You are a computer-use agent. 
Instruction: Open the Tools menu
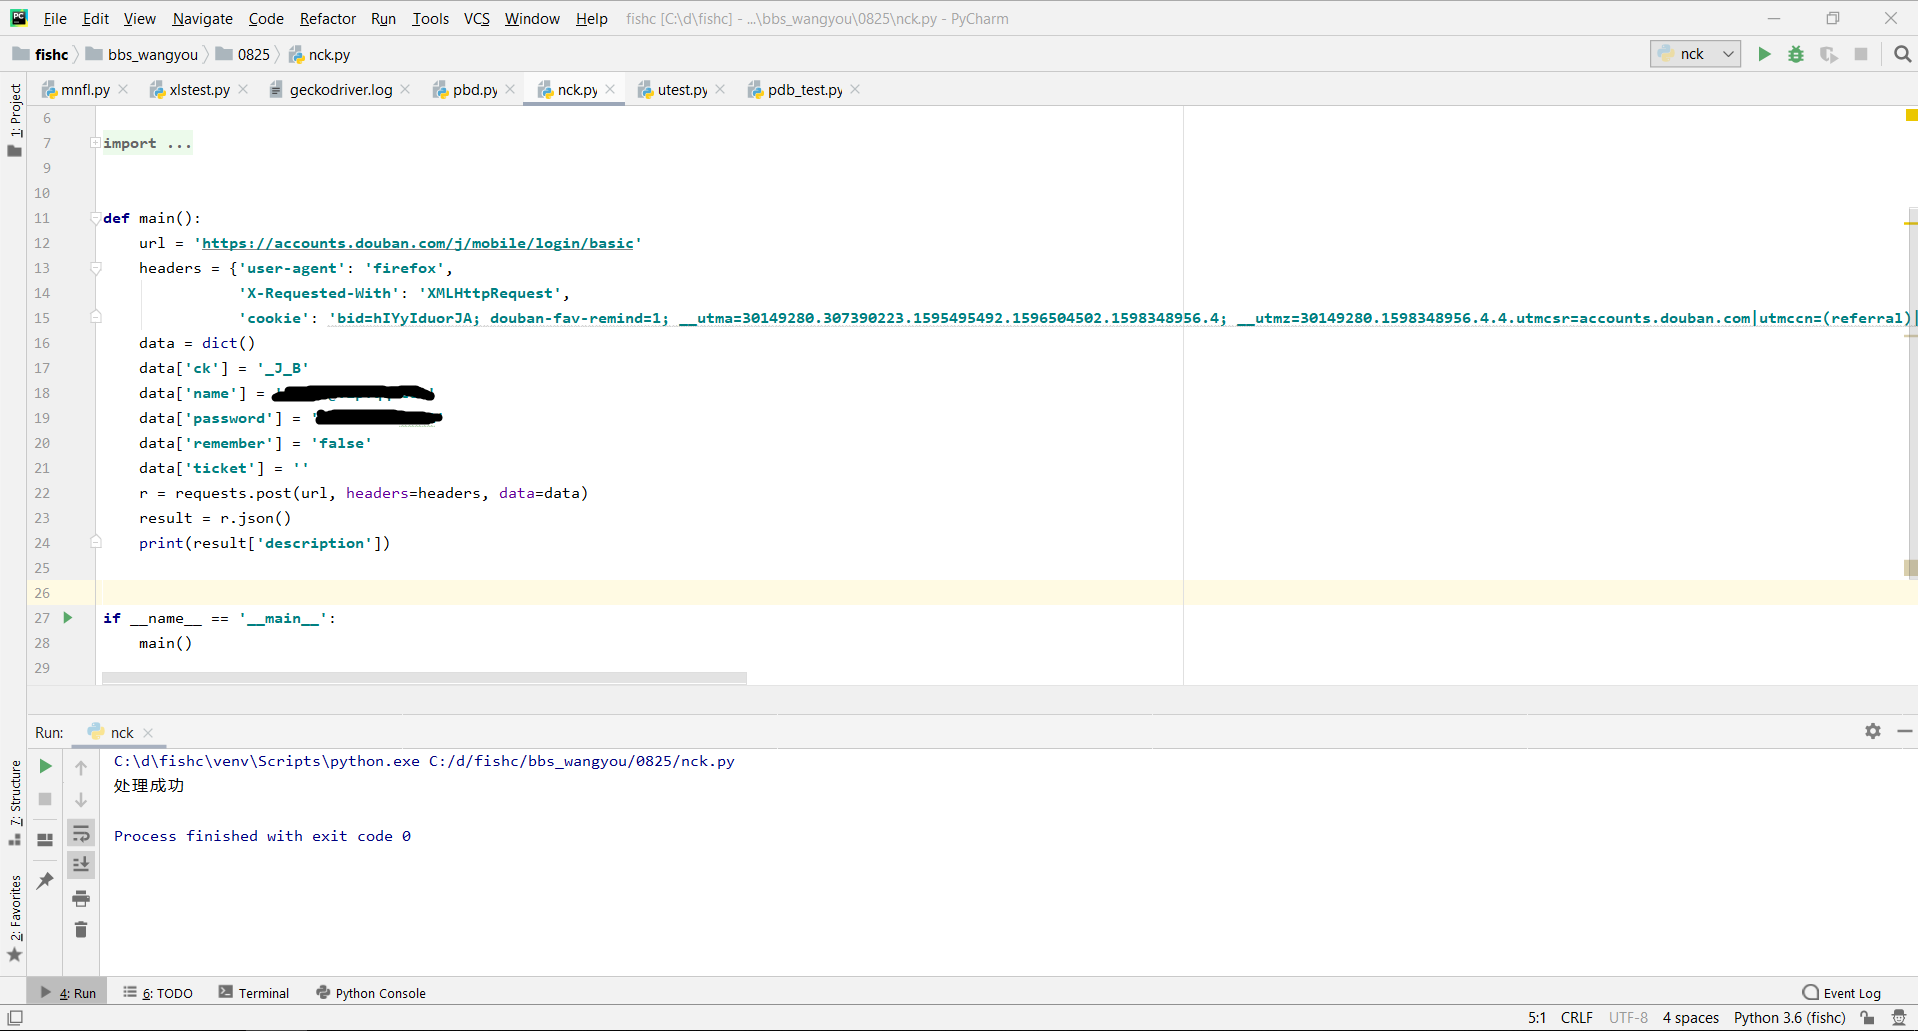[430, 18]
